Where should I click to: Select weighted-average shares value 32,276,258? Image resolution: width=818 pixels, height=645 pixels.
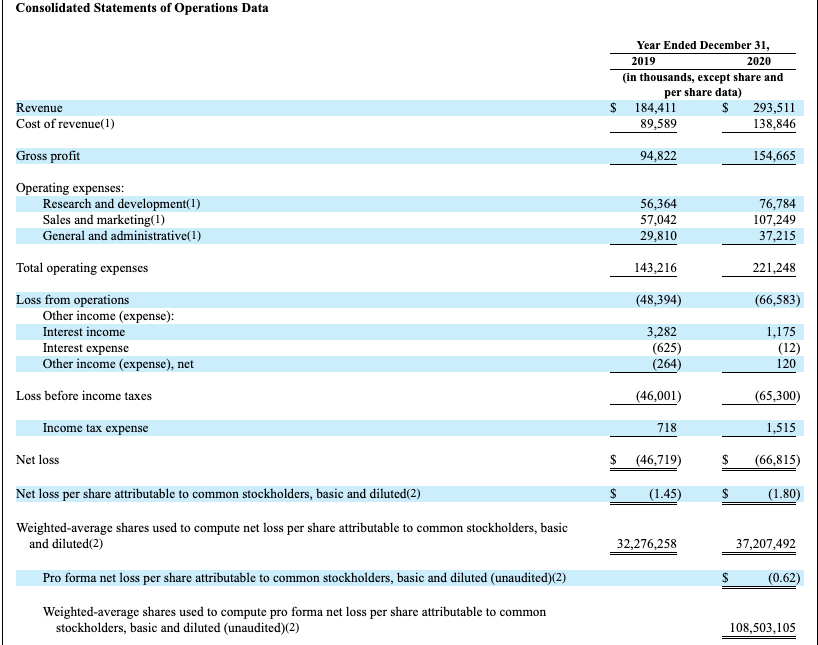pos(647,544)
